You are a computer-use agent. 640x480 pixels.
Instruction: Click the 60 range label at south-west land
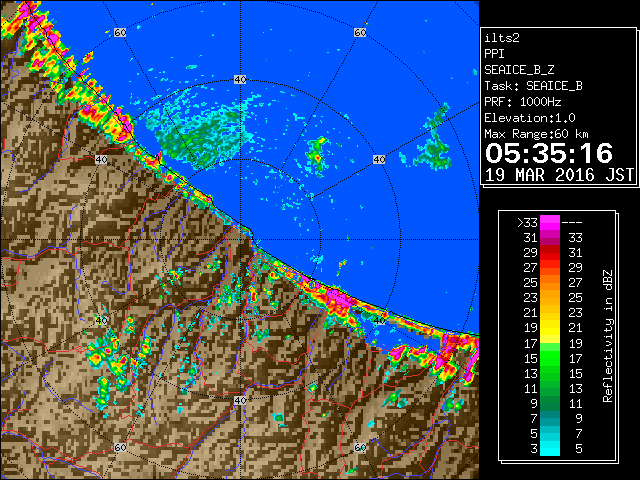[x=120, y=448]
